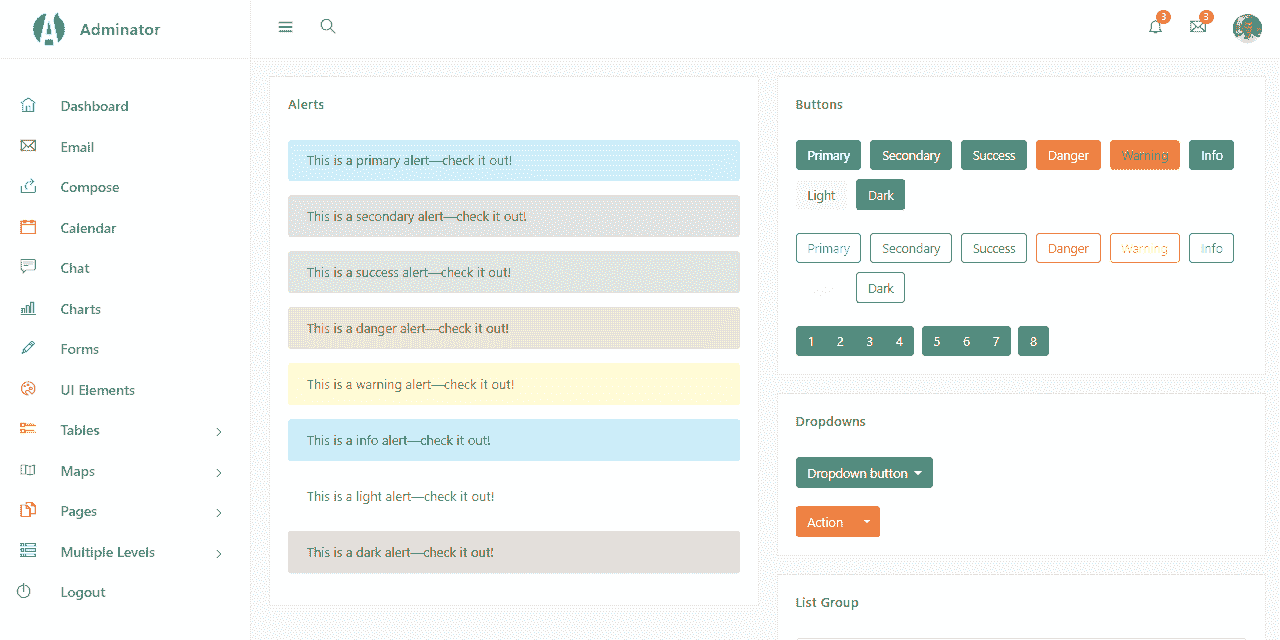The image size is (1280, 640).
Task: Click the Calendar icon in sidebar
Action: 28,227
